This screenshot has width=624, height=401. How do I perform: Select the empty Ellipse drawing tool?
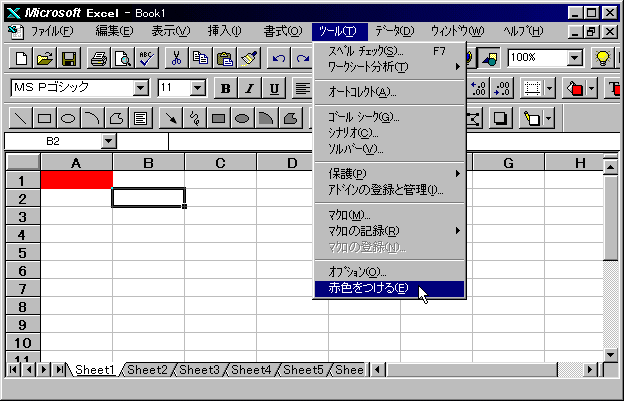point(68,118)
